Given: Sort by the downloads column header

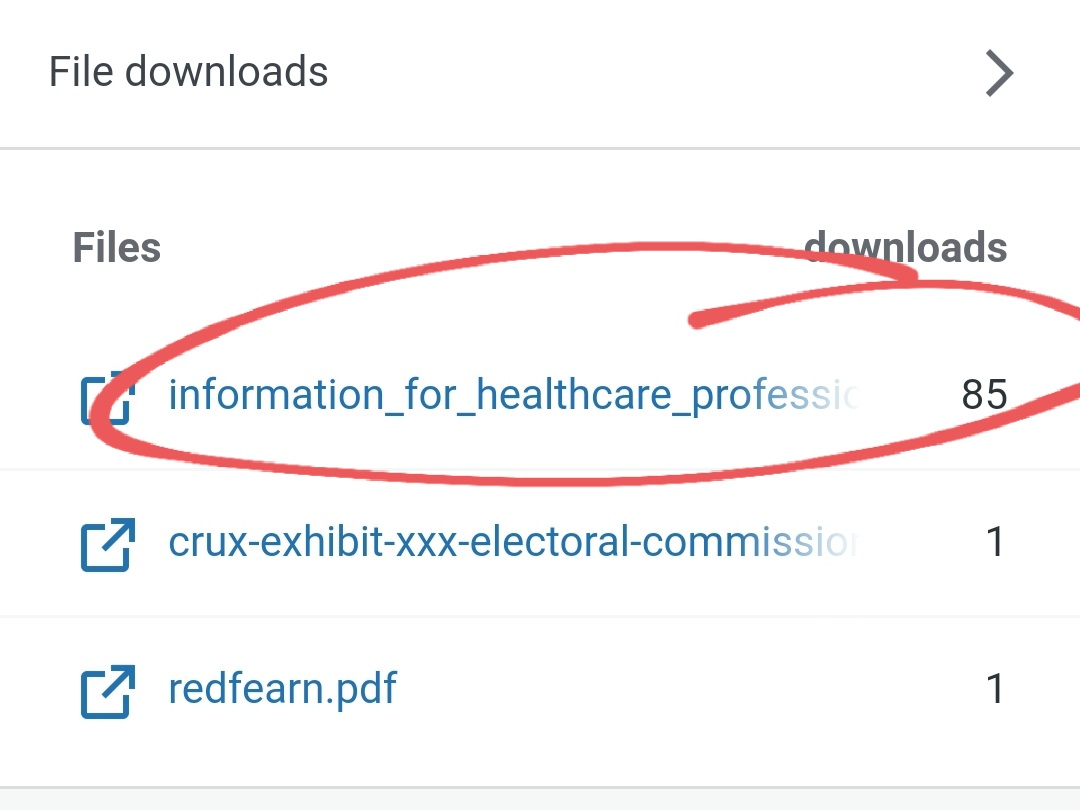Looking at the screenshot, I should pyautogui.click(x=905, y=247).
